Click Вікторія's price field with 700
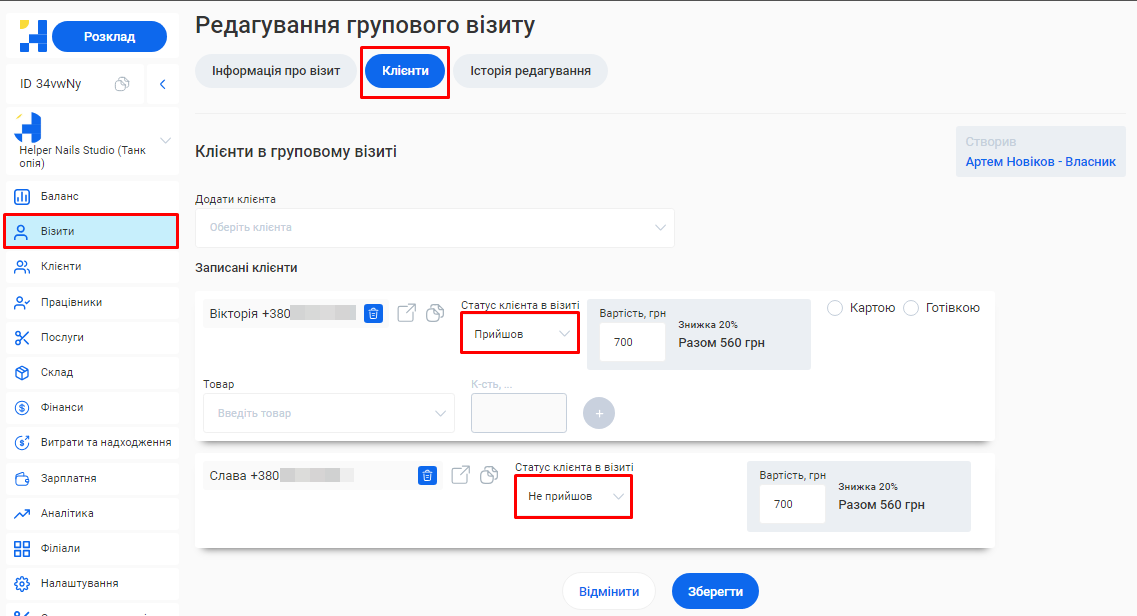Screen dimensions: 1137x616 (632, 342)
